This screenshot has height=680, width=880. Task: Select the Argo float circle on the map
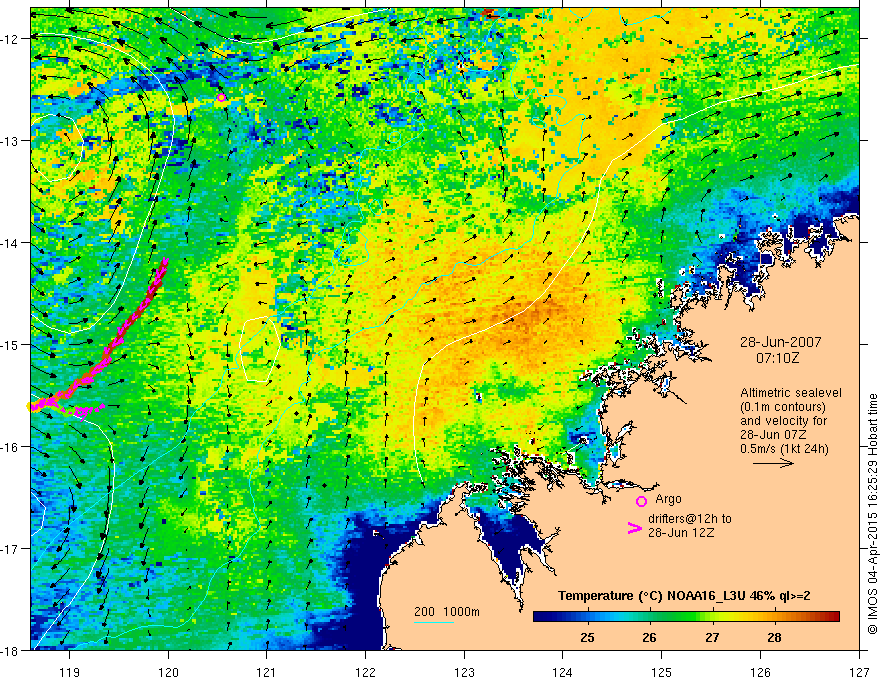point(221,98)
